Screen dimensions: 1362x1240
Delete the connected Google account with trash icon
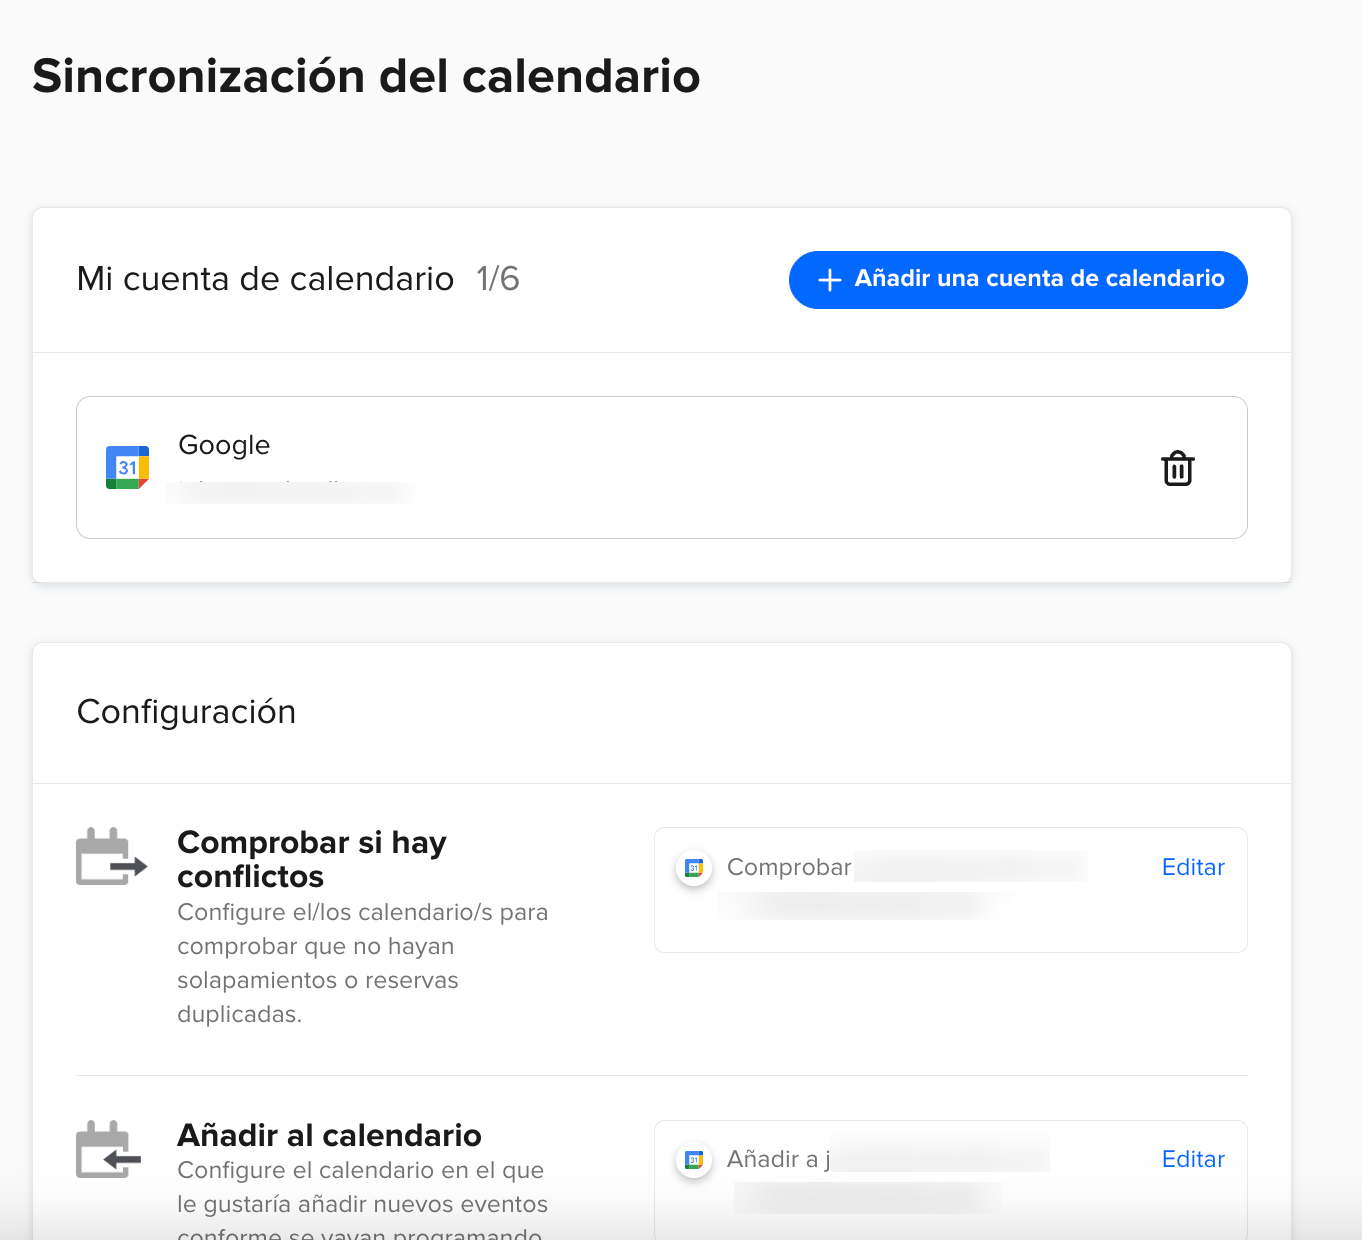pyautogui.click(x=1178, y=468)
